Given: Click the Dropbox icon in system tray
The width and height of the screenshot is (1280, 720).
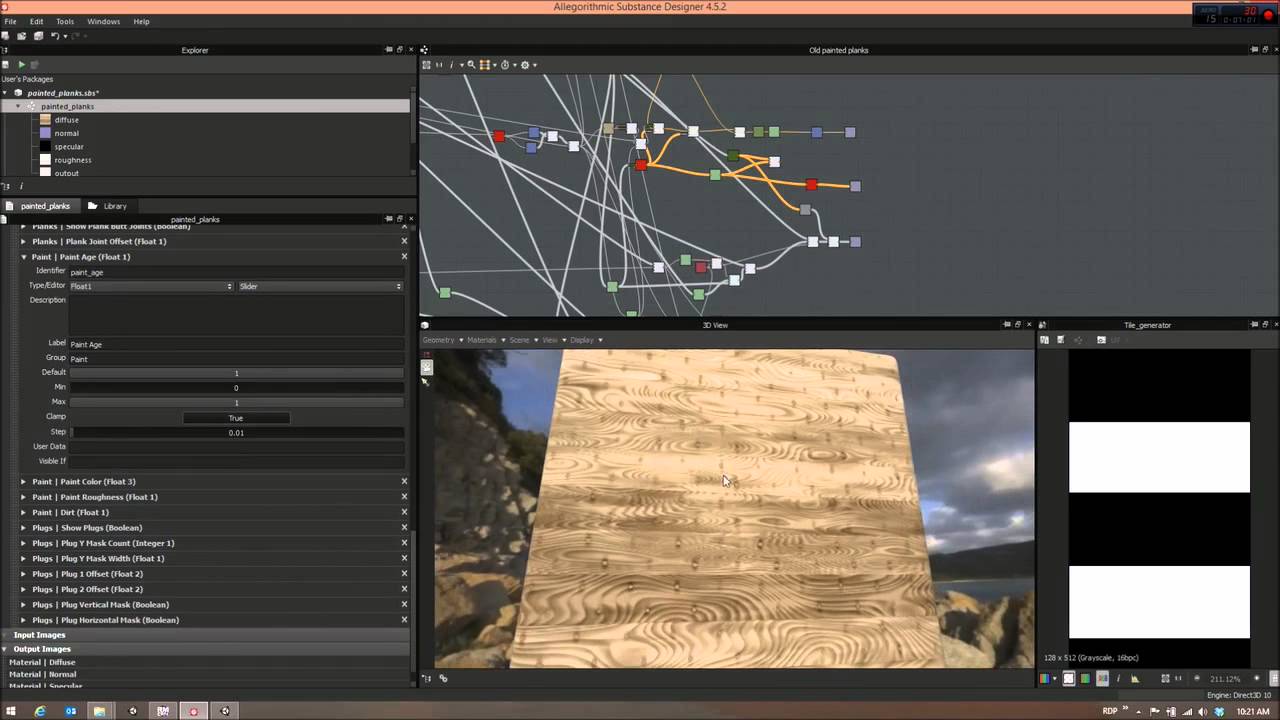Looking at the screenshot, I should tap(1219, 711).
